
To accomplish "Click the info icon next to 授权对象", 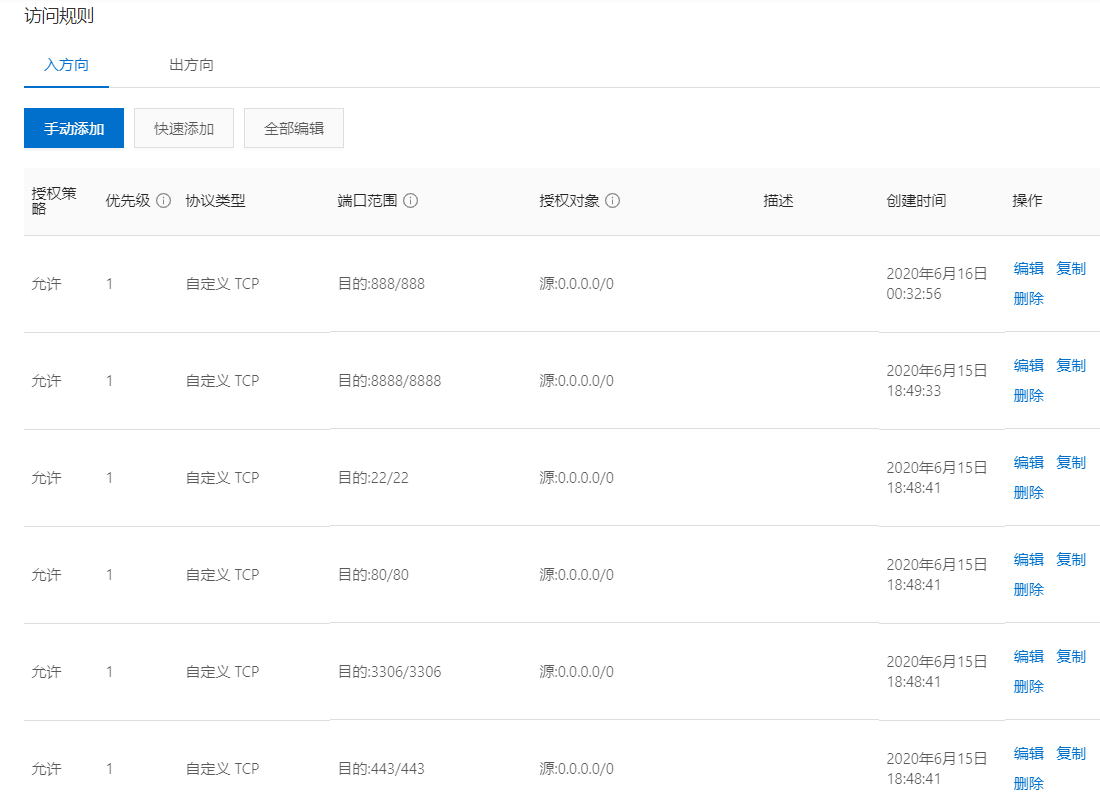I will tap(612, 201).
